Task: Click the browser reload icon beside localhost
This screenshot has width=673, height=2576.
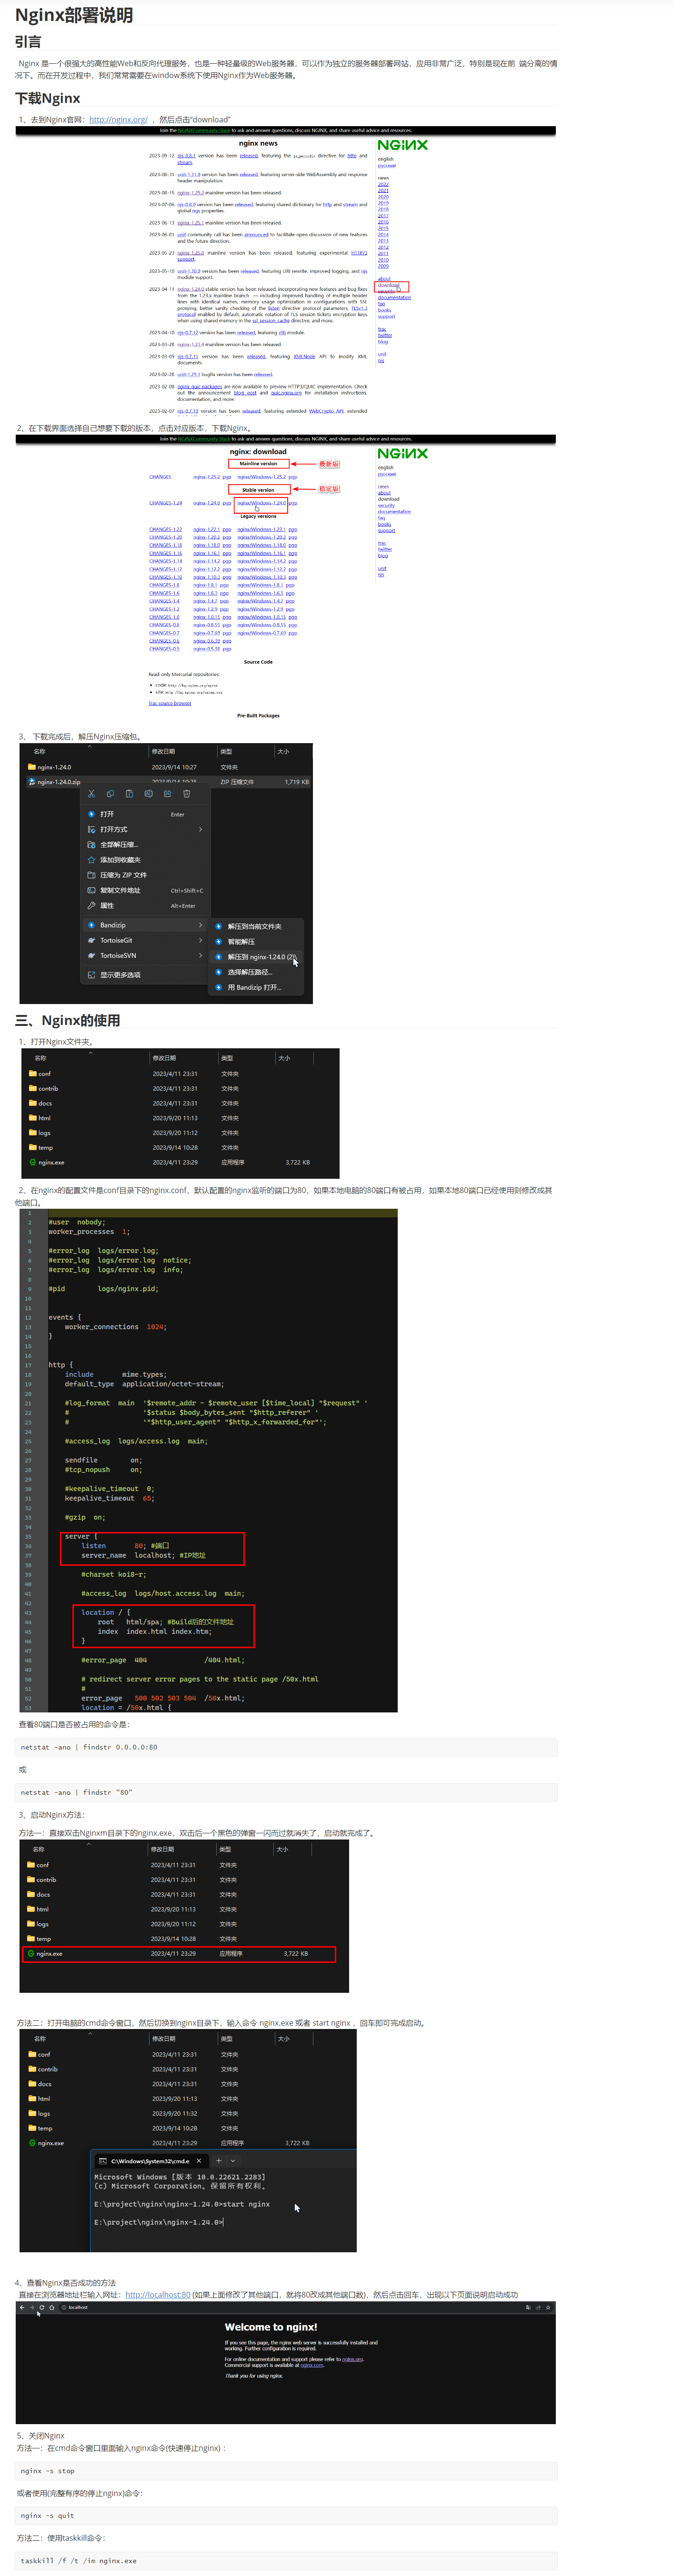Action: 41,2307
